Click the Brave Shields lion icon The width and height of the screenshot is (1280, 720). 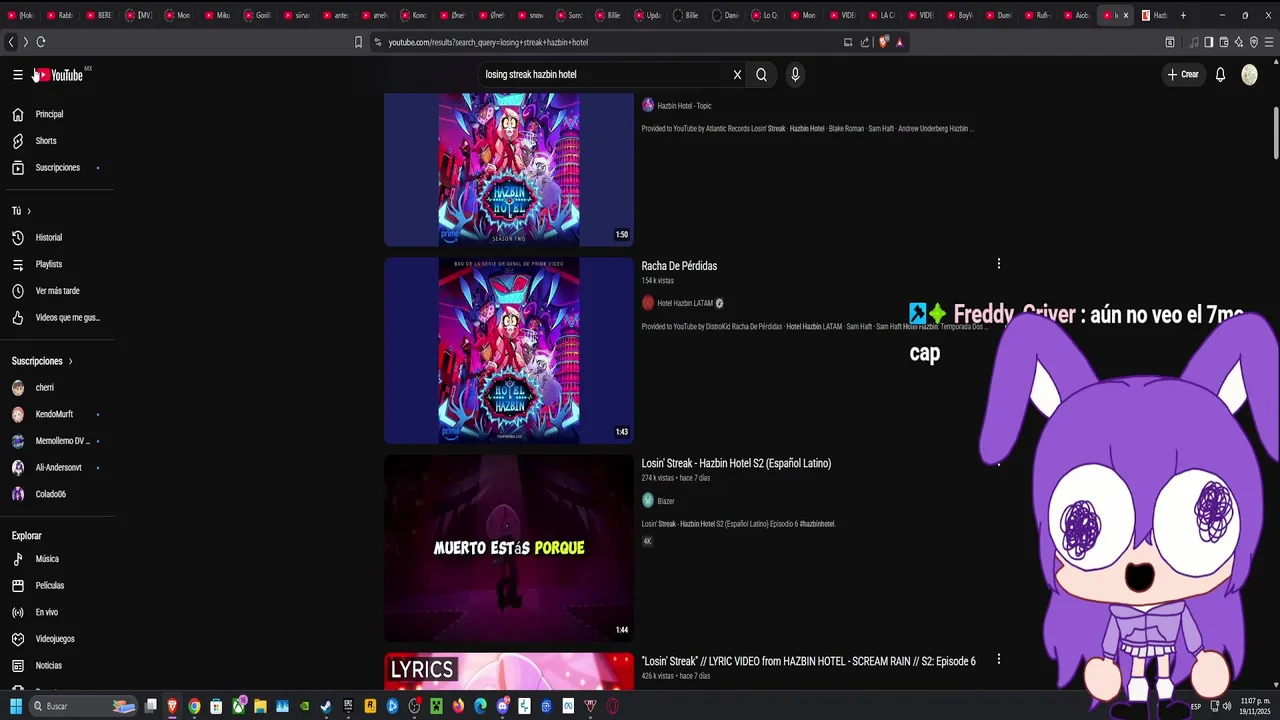coord(883,42)
